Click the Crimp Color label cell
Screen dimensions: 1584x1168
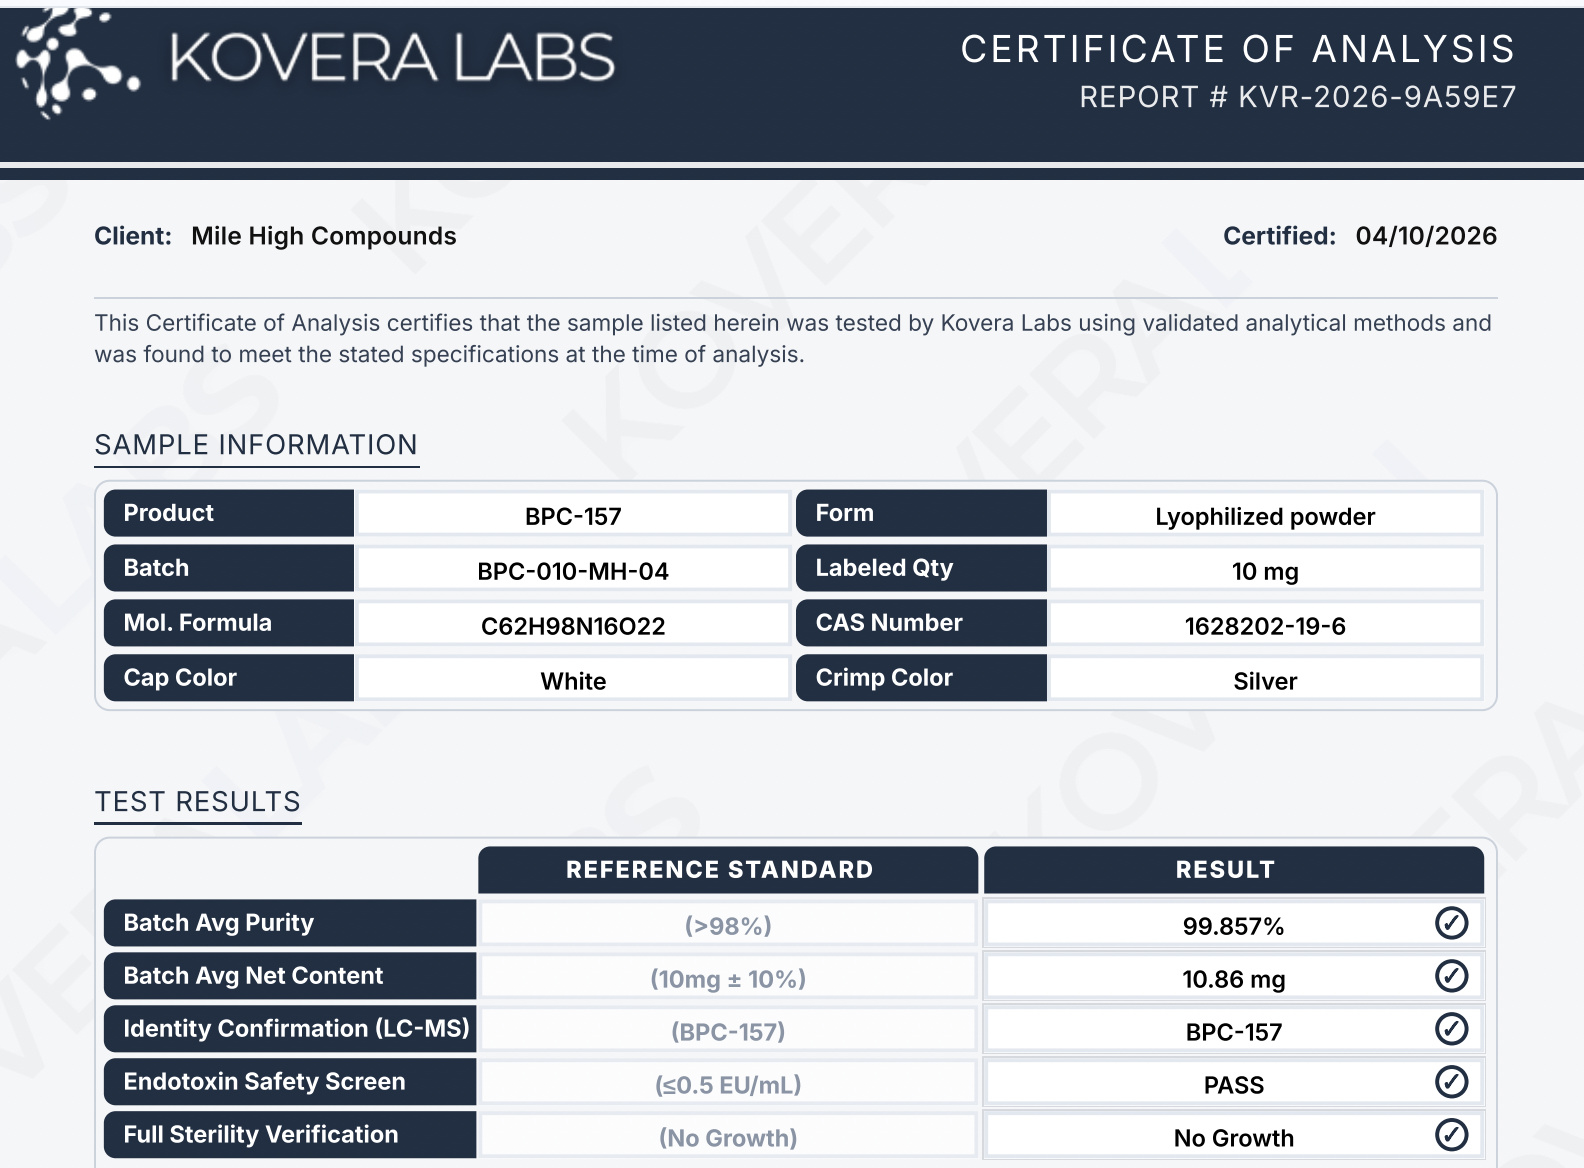click(921, 678)
